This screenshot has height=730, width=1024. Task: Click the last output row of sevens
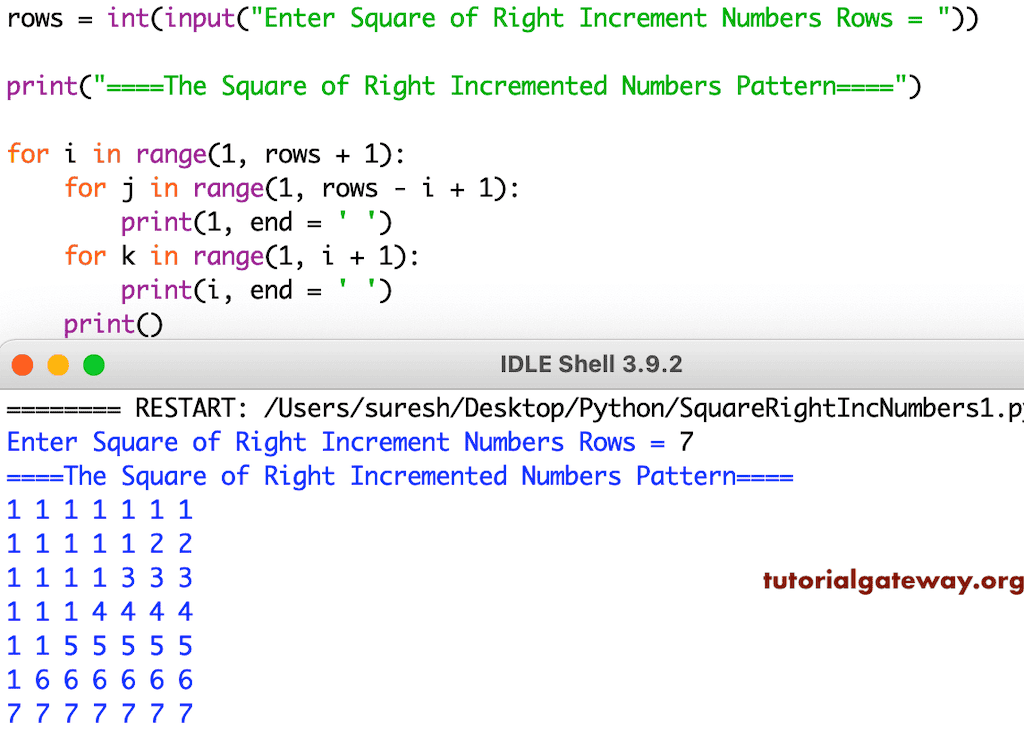pos(97,713)
